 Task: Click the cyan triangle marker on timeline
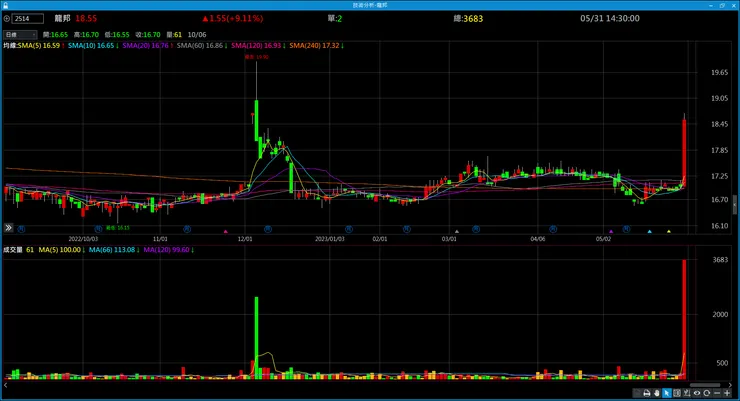point(650,231)
